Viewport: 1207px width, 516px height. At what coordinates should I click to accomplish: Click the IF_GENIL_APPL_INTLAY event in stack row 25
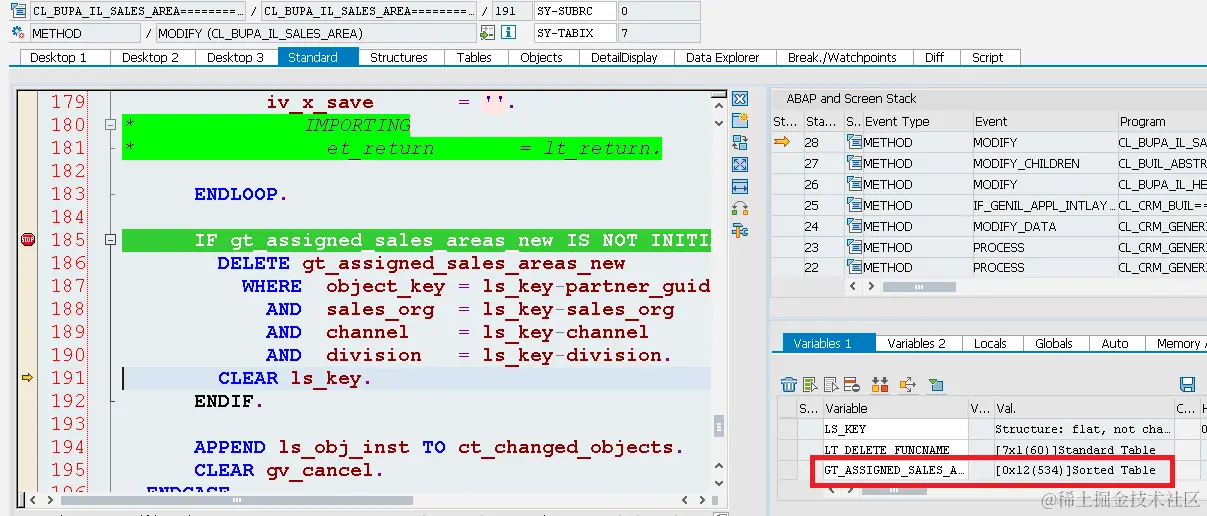point(1043,205)
